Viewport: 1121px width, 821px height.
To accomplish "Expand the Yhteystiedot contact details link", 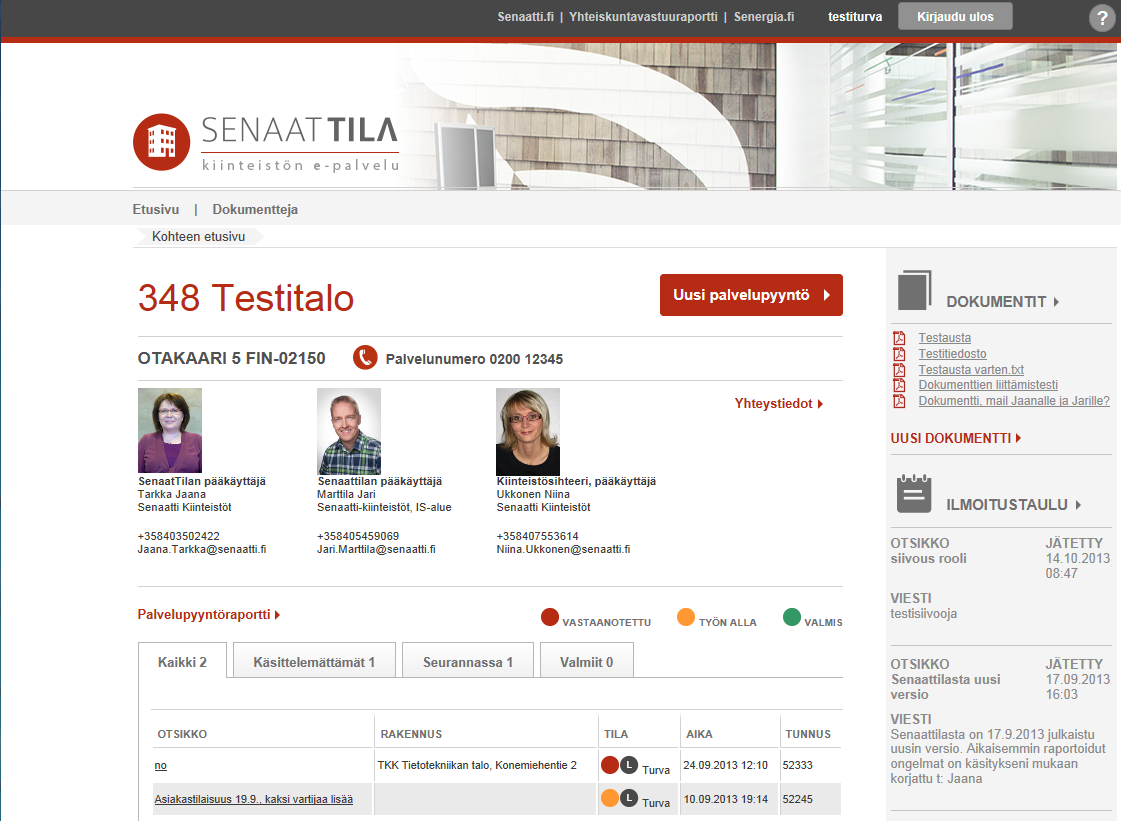I will pos(779,403).
